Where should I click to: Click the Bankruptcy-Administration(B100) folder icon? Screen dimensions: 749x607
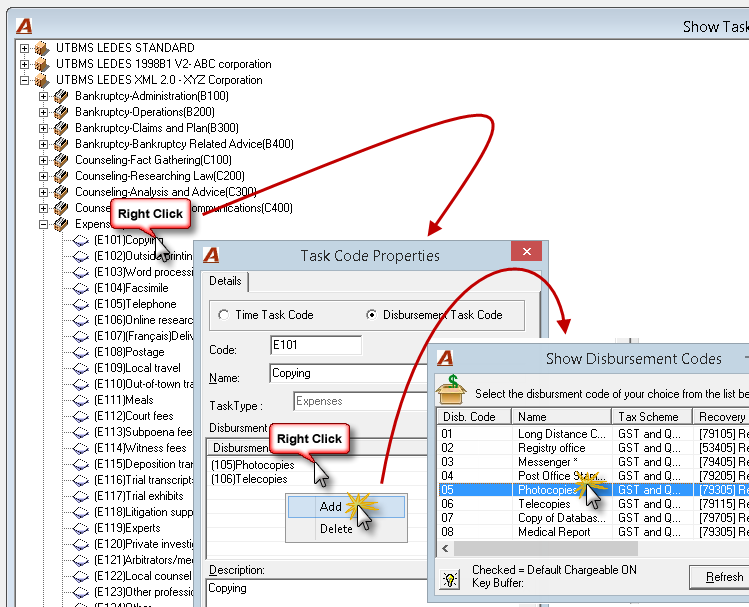pyautogui.click(x=61, y=96)
